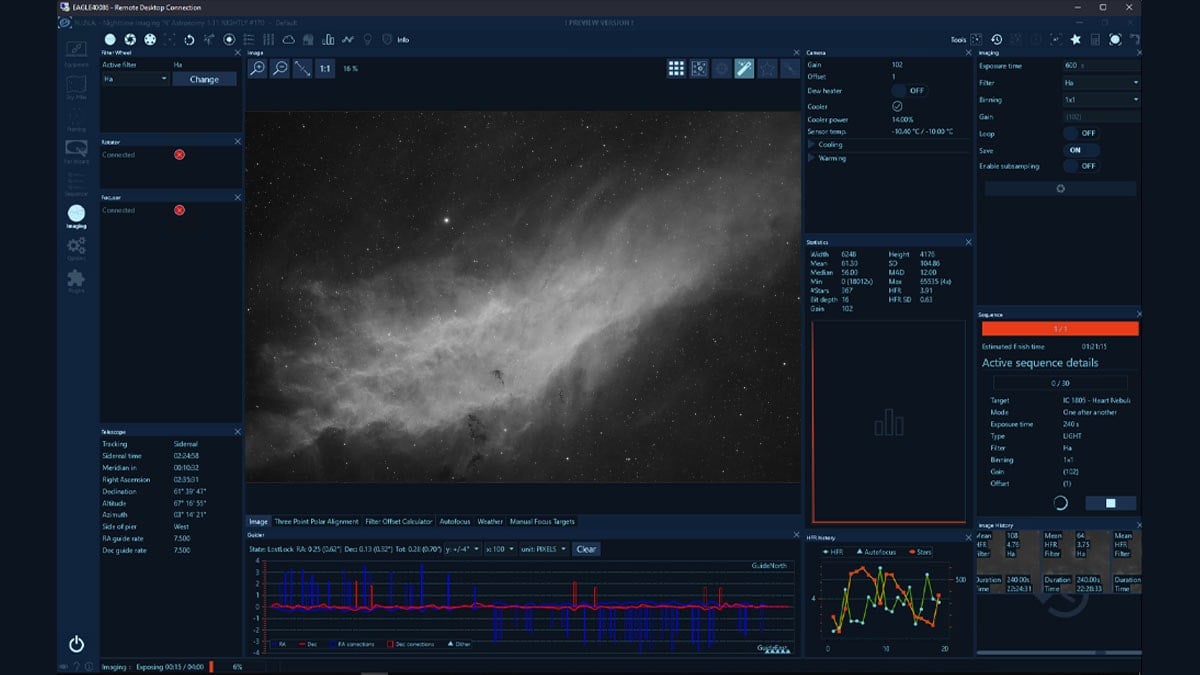The height and width of the screenshot is (675, 1200).
Task: Open Flat Wizard in the sidebar
Action: (76, 151)
